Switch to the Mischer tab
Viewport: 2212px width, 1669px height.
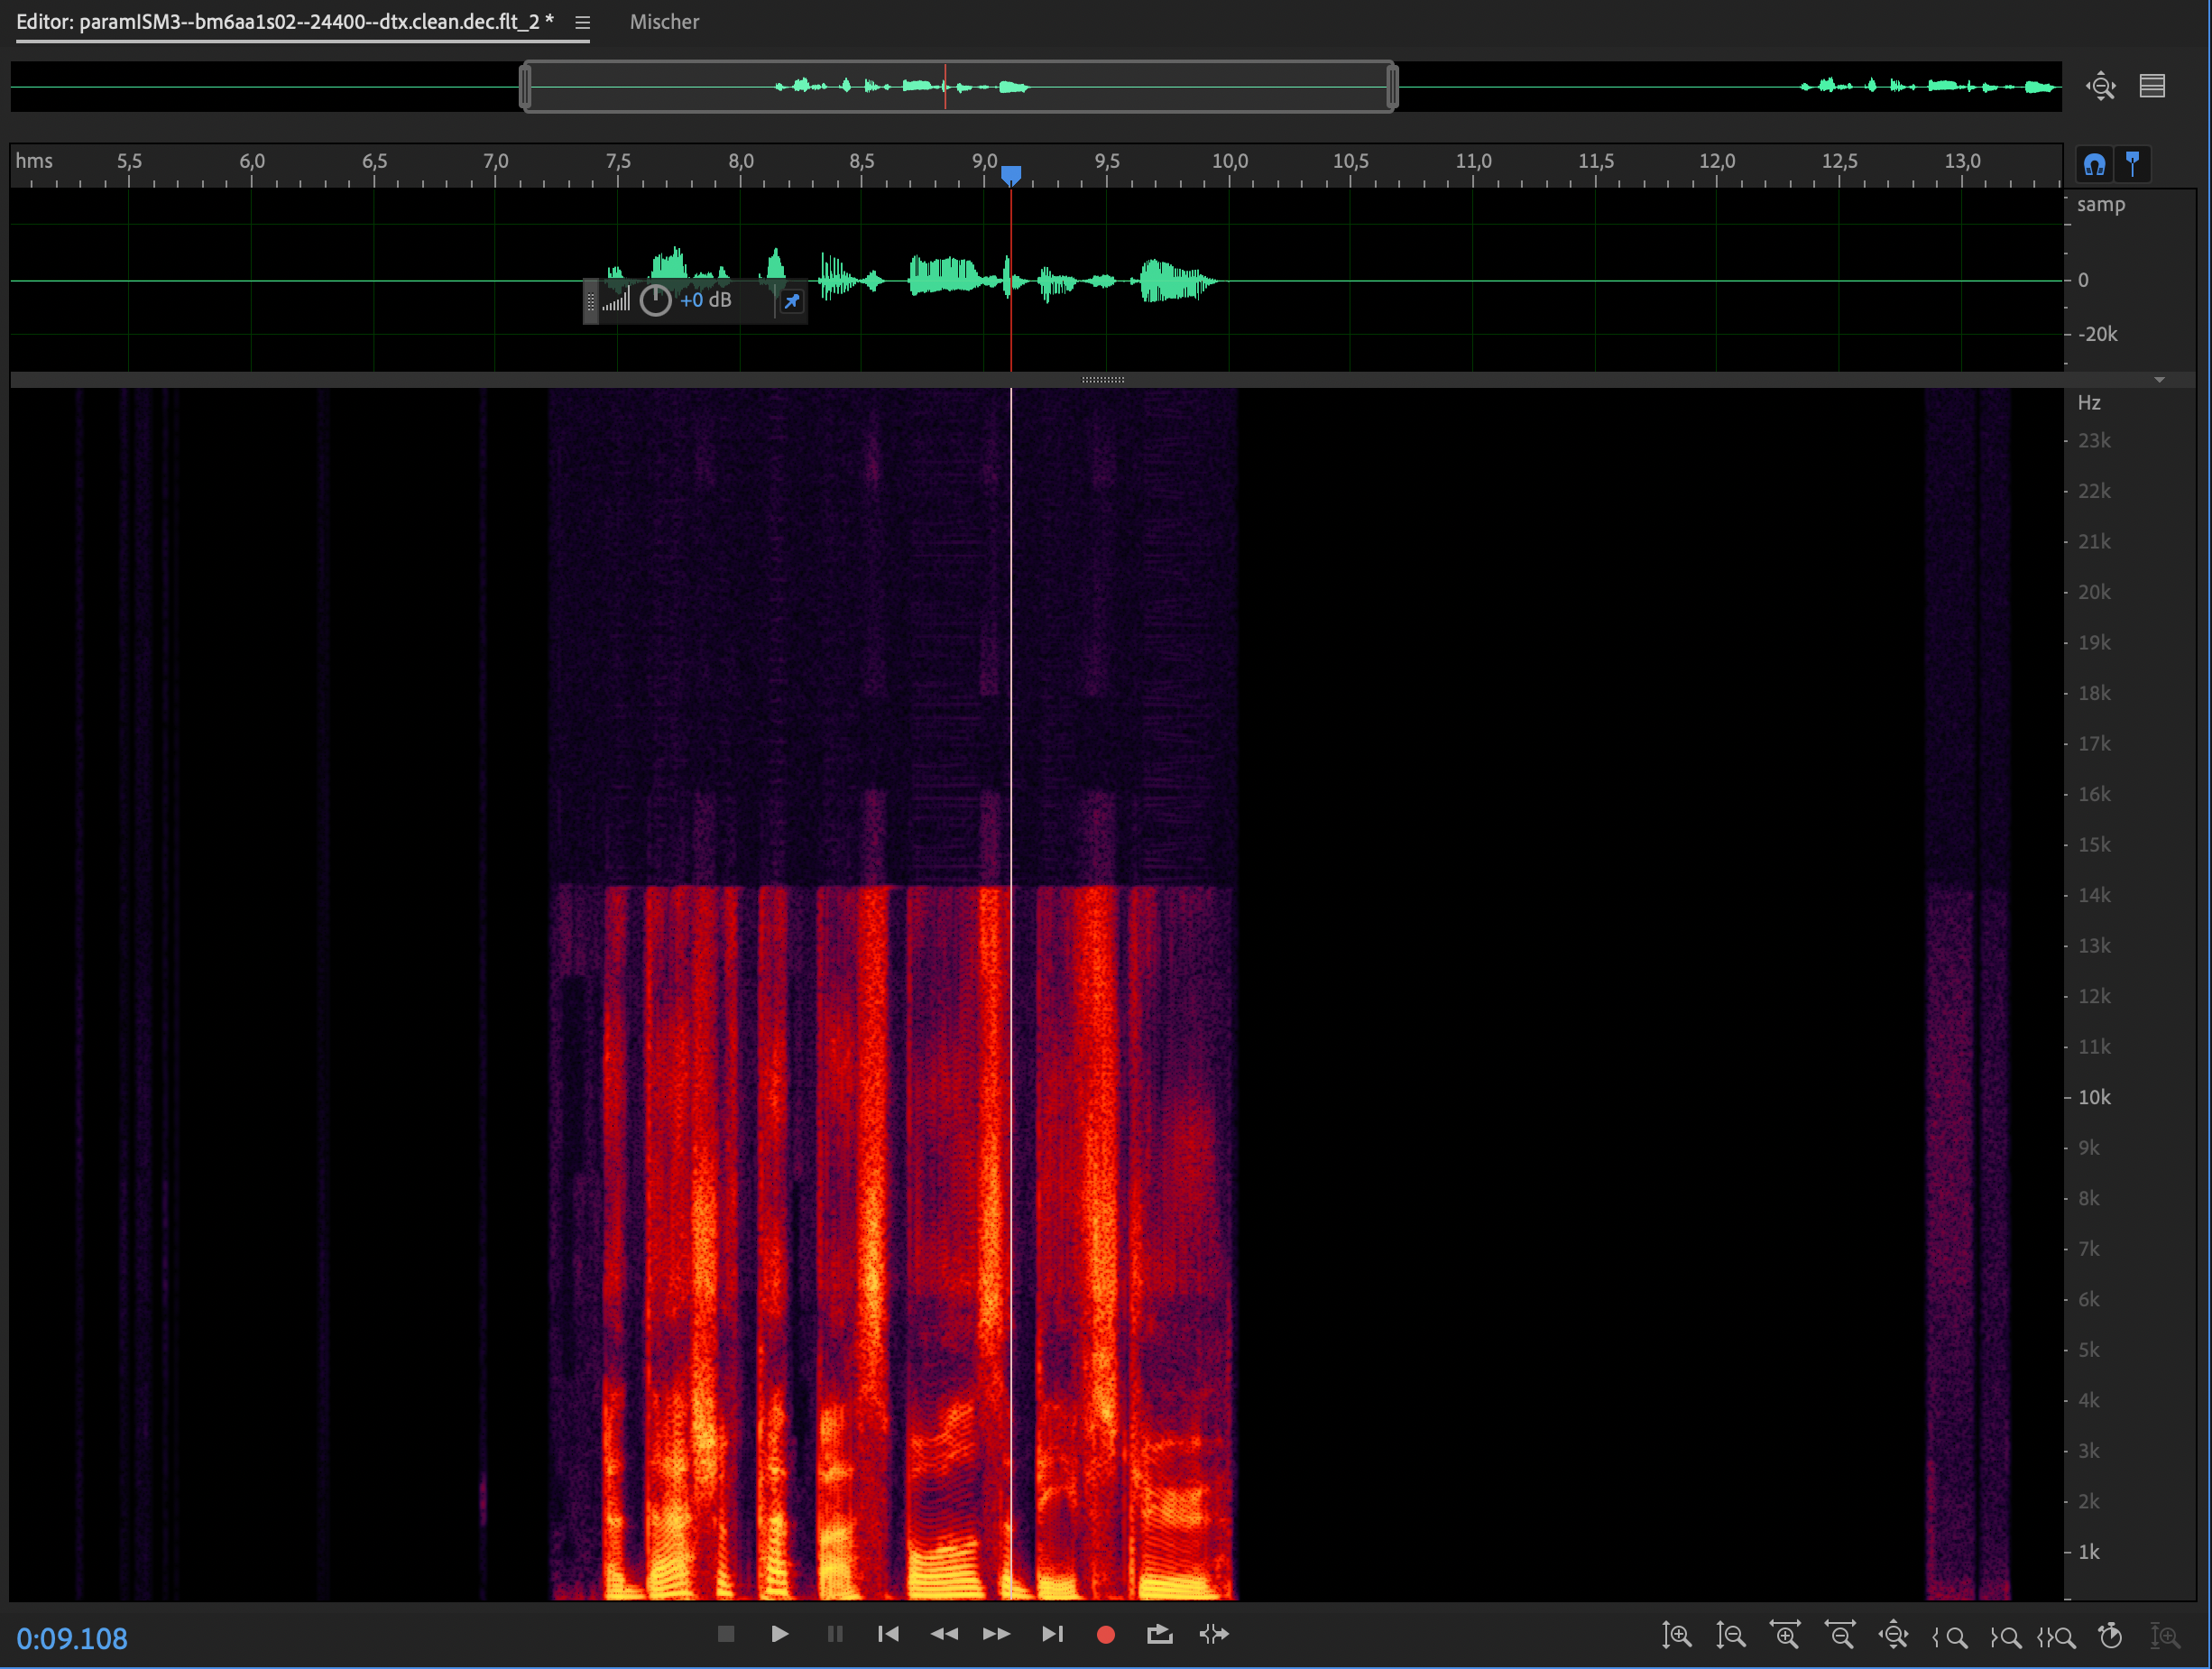pos(664,22)
